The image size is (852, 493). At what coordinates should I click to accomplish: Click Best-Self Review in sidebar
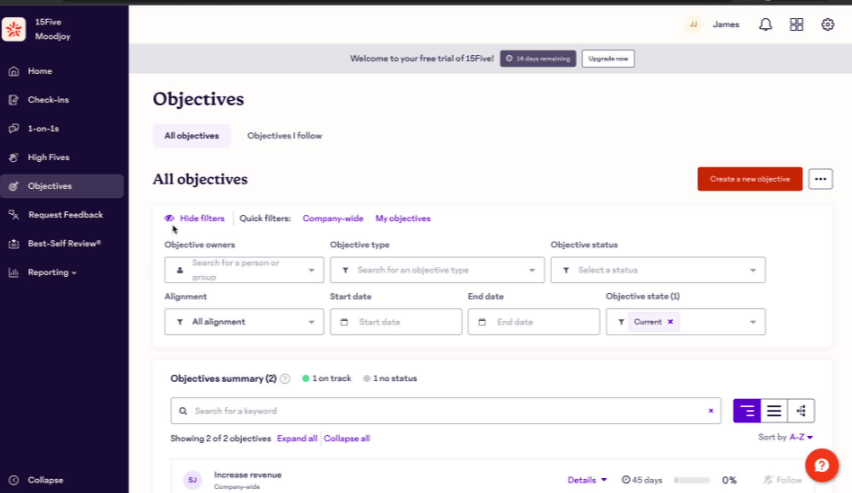click(64, 244)
